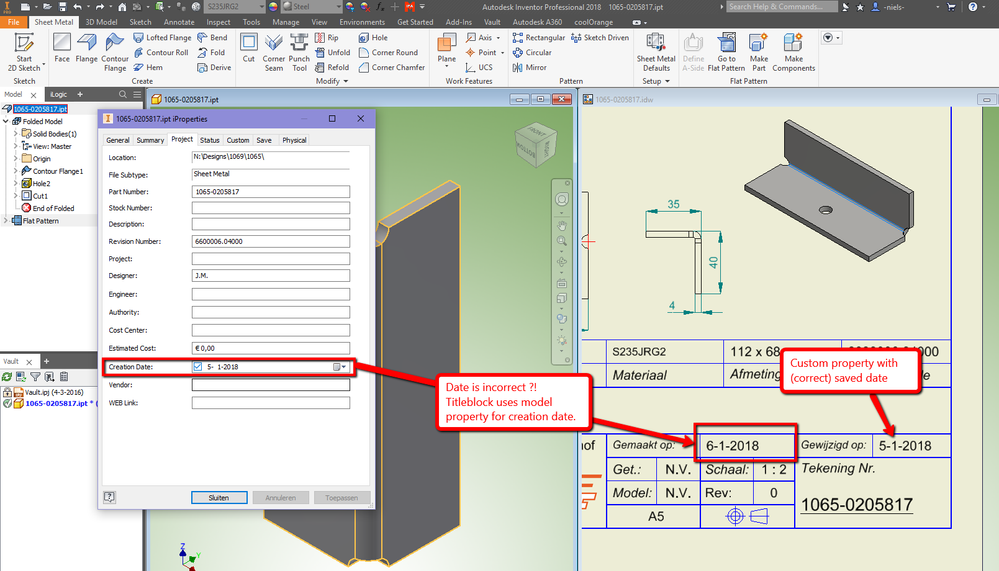Select 1065-0205817.ipt in the Vault panel
This screenshot has height=571, width=999.
click(x=56, y=403)
